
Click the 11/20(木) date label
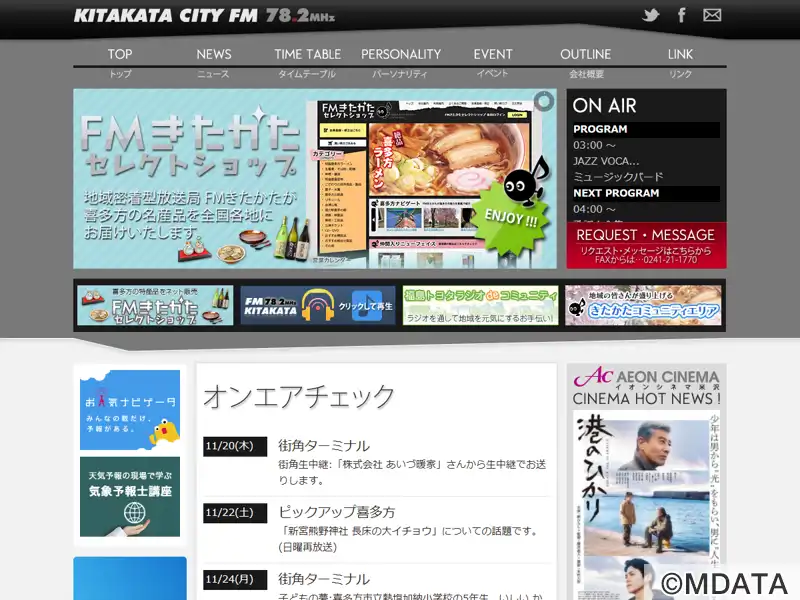[x=235, y=446]
